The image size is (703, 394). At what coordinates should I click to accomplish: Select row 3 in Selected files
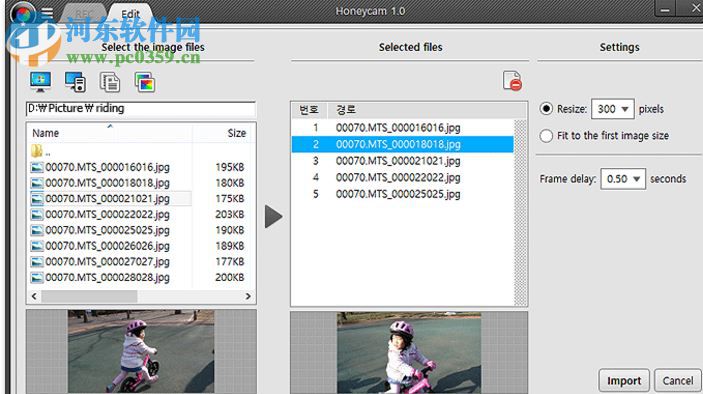pyautogui.click(x=402, y=161)
